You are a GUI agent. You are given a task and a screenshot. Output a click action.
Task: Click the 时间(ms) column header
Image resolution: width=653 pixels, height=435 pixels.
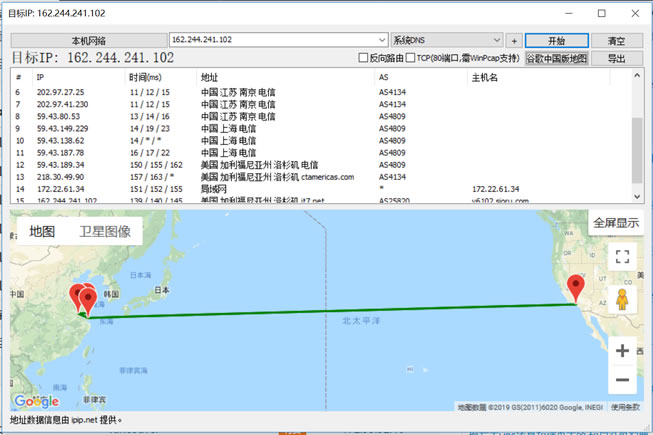160,77
